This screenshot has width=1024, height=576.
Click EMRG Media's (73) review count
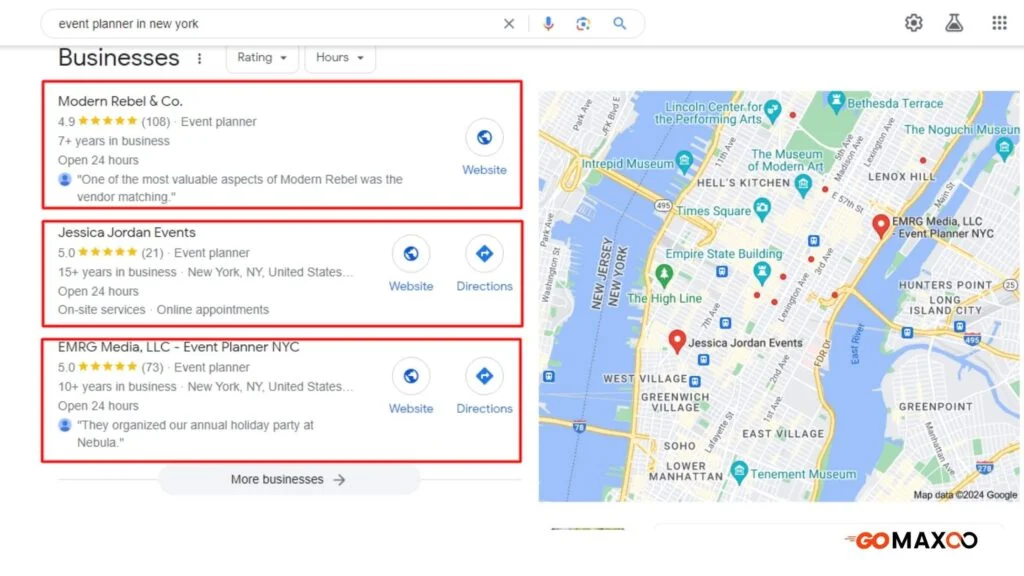tap(152, 367)
